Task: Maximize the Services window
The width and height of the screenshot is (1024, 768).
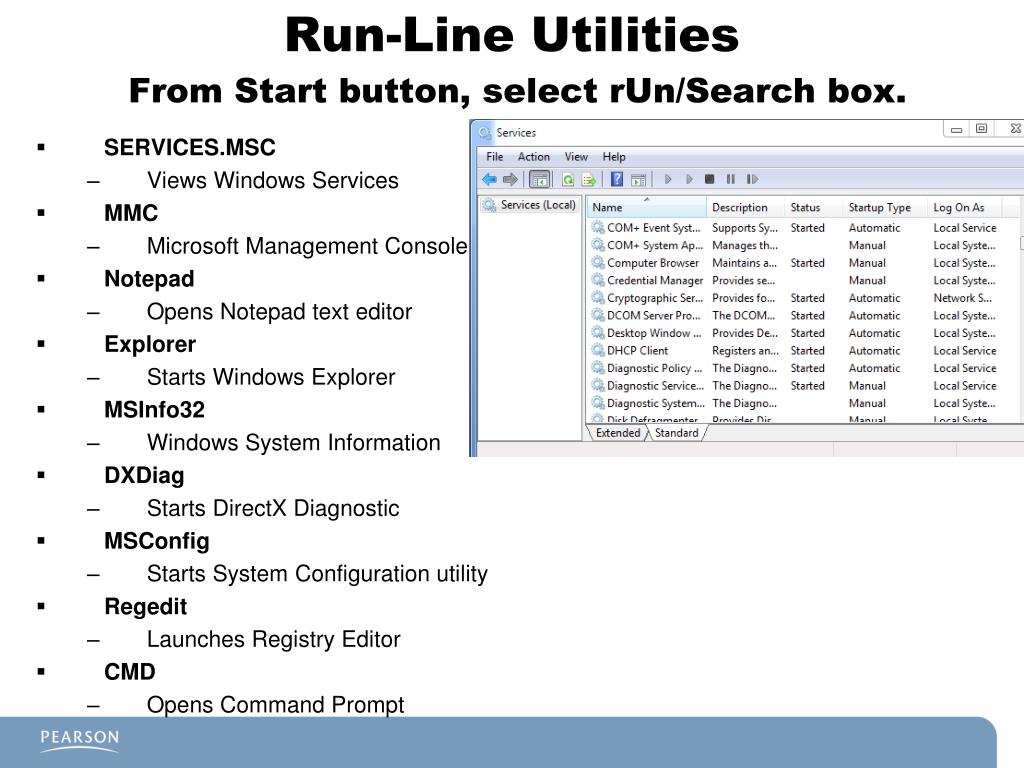Action: tap(981, 129)
